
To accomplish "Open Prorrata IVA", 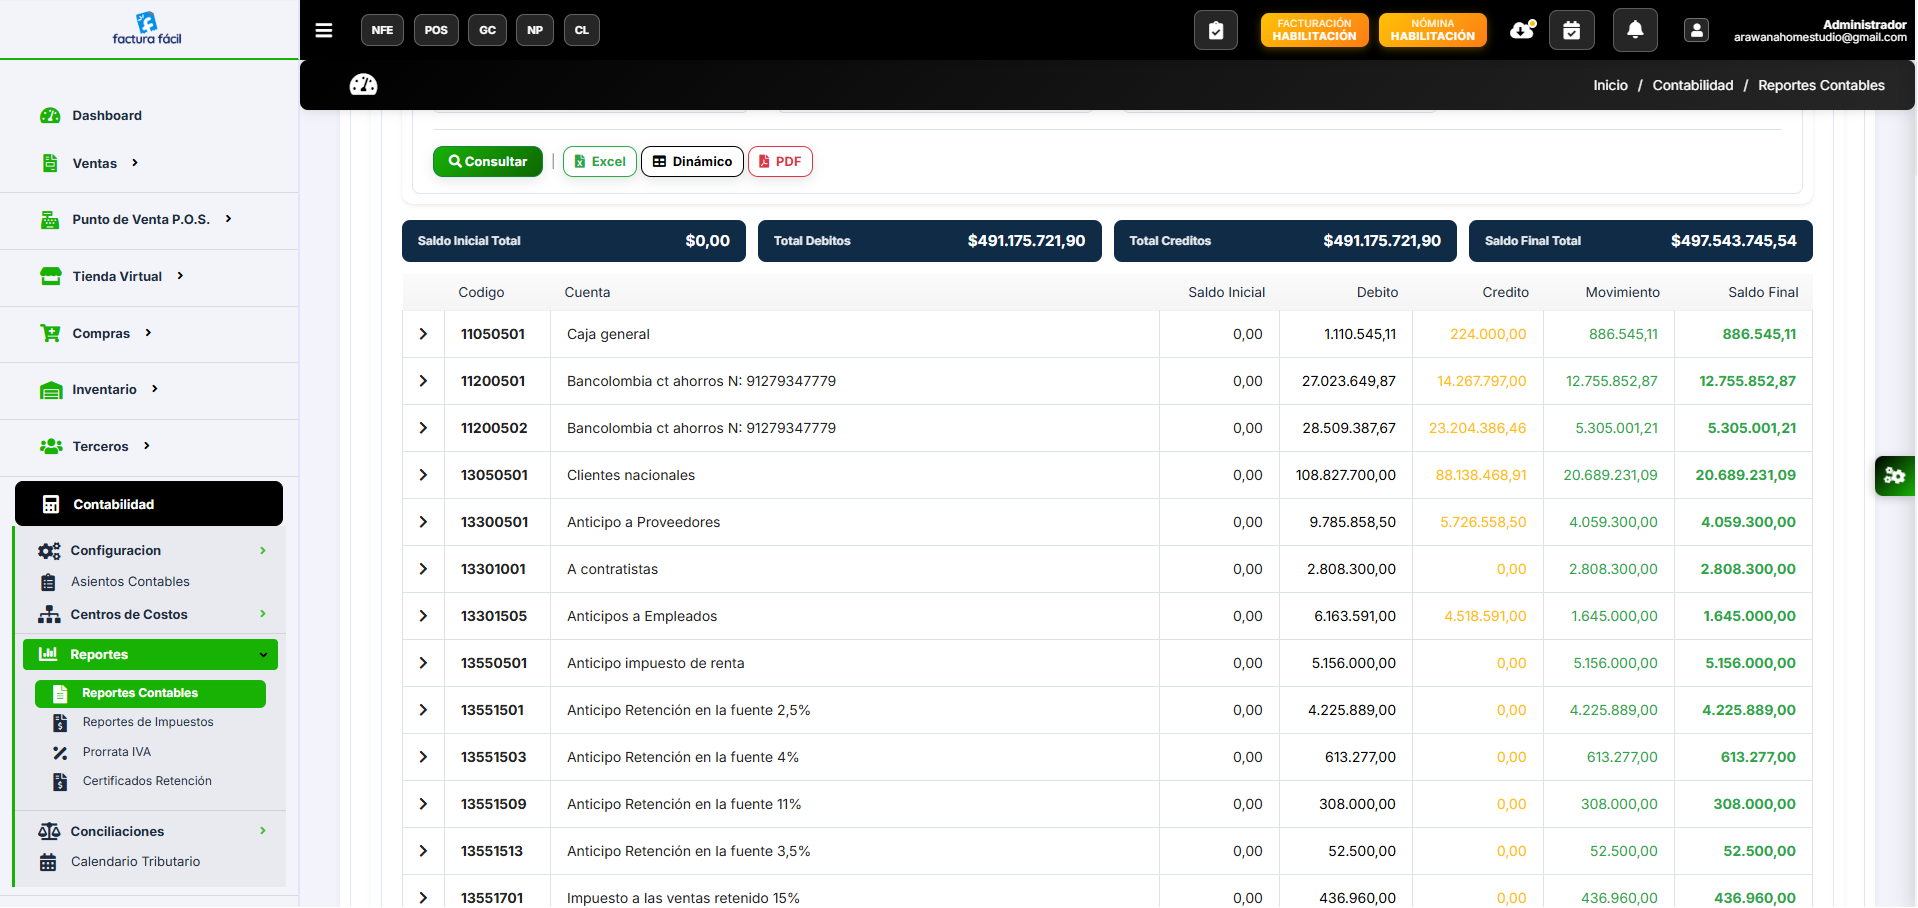I will point(117,752).
